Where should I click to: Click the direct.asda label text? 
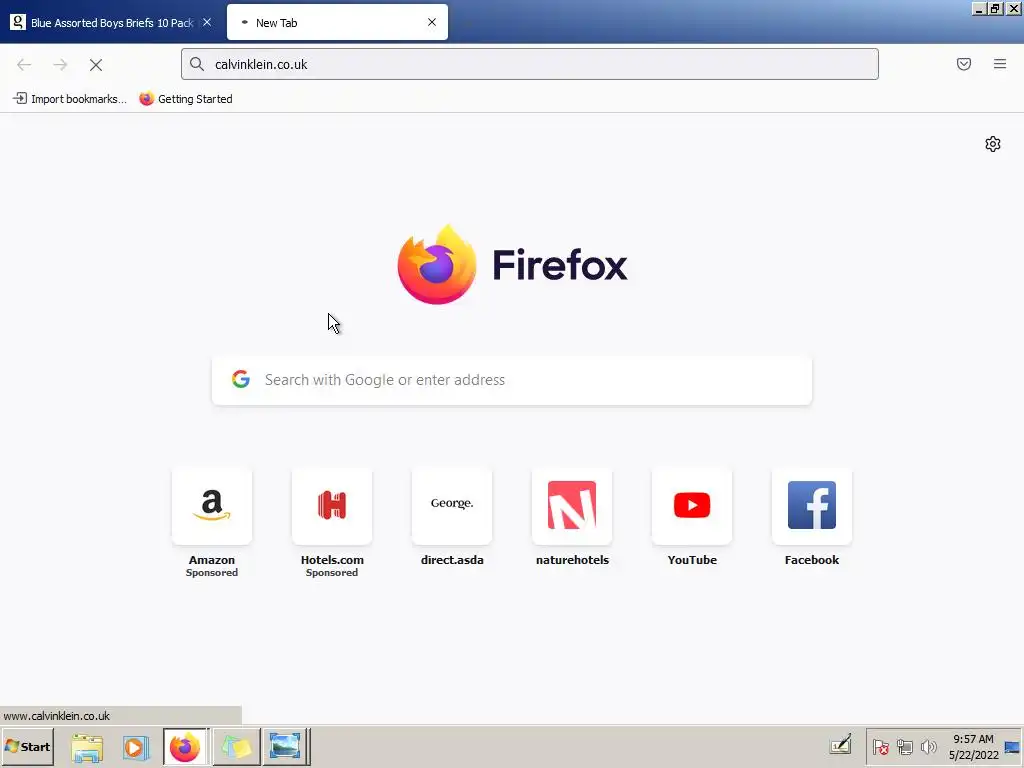[x=452, y=560]
